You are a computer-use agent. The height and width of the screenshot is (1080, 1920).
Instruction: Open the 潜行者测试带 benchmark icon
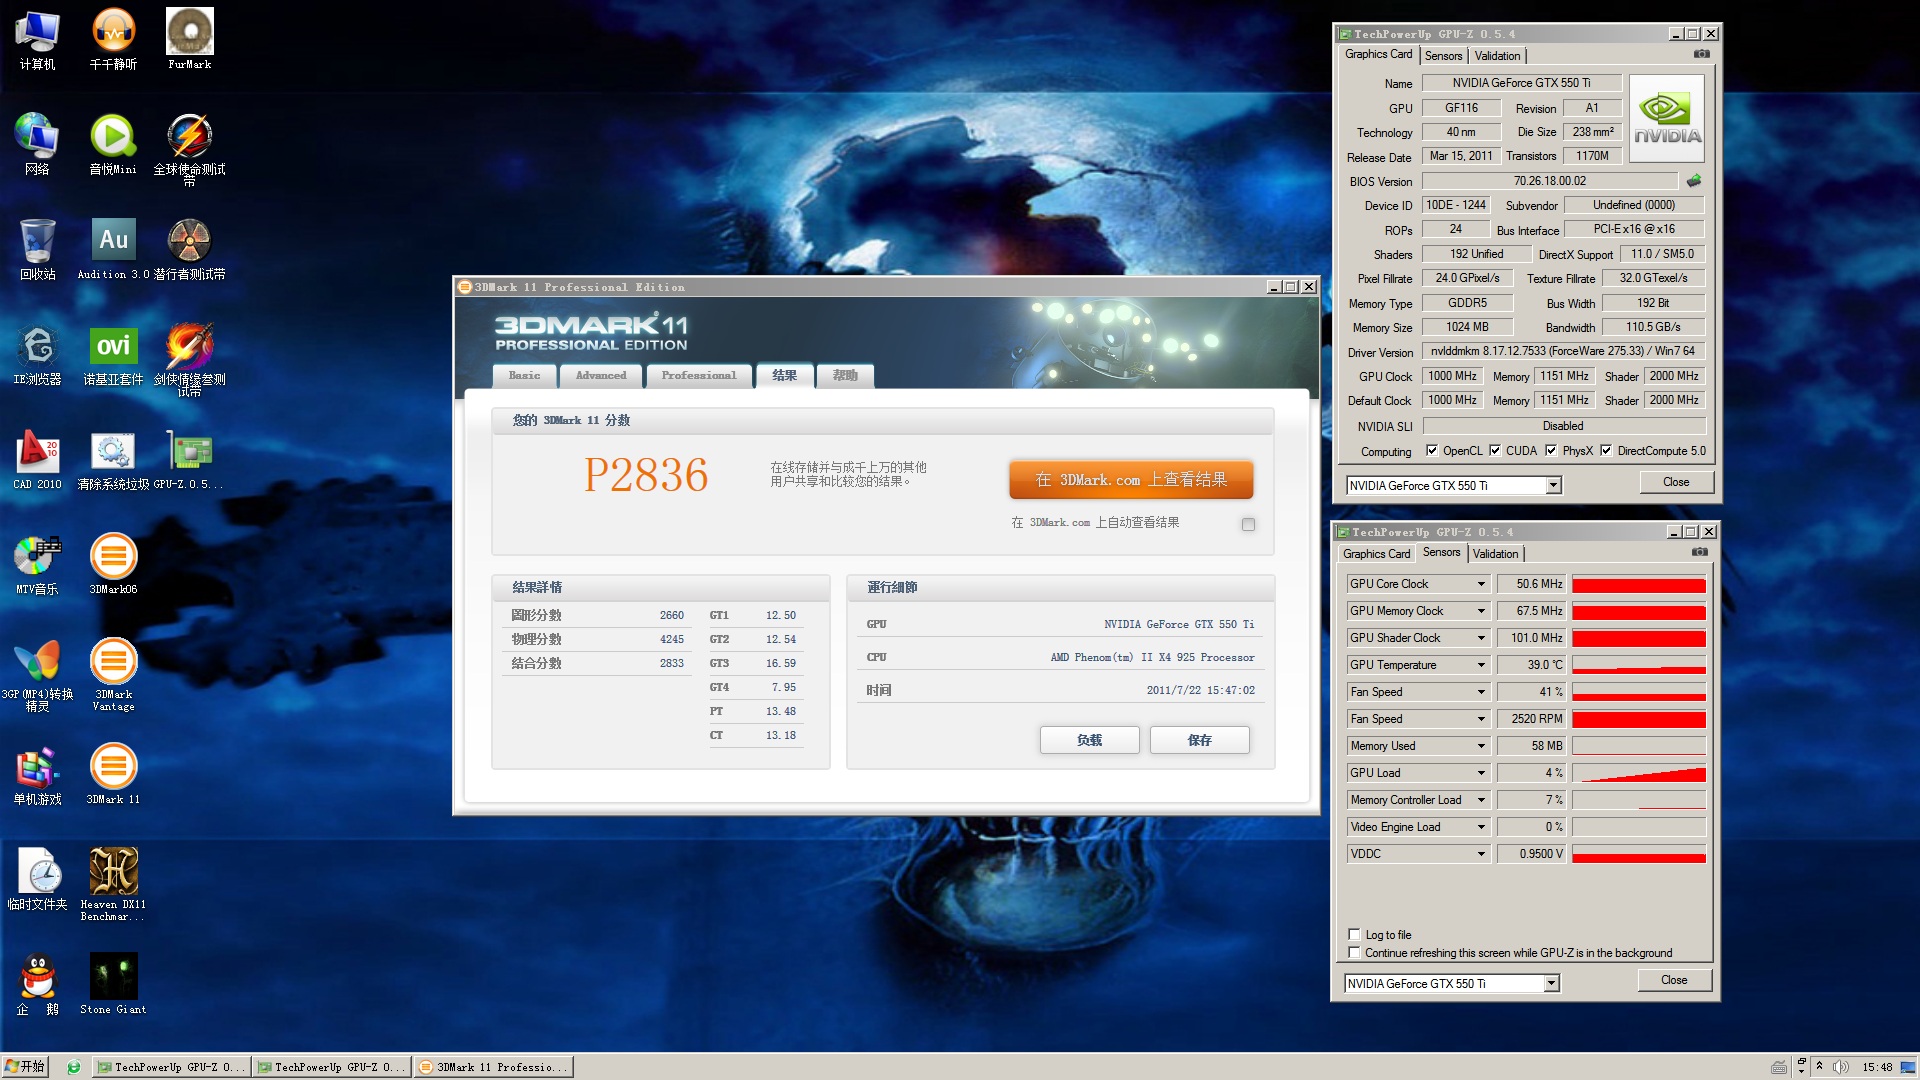pos(189,249)
